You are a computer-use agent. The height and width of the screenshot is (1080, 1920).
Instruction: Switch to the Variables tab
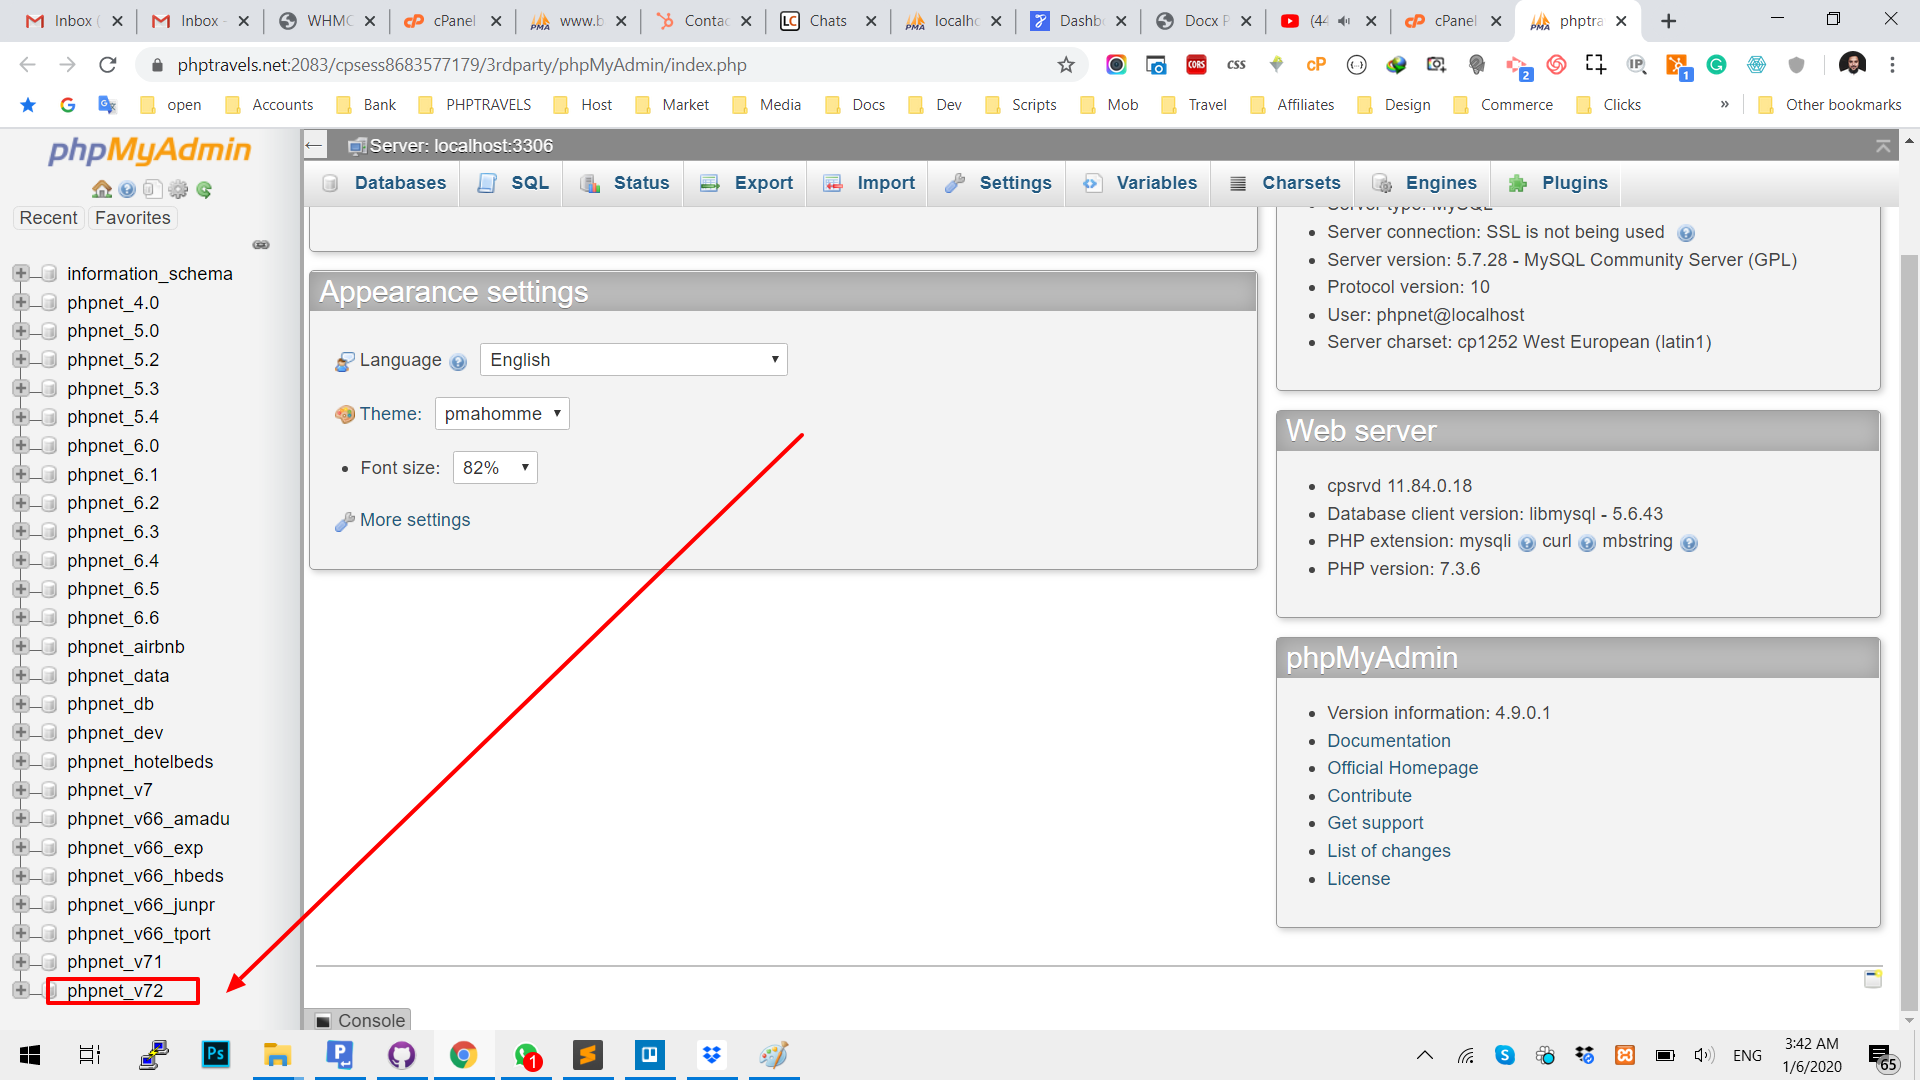(1140, 183)
